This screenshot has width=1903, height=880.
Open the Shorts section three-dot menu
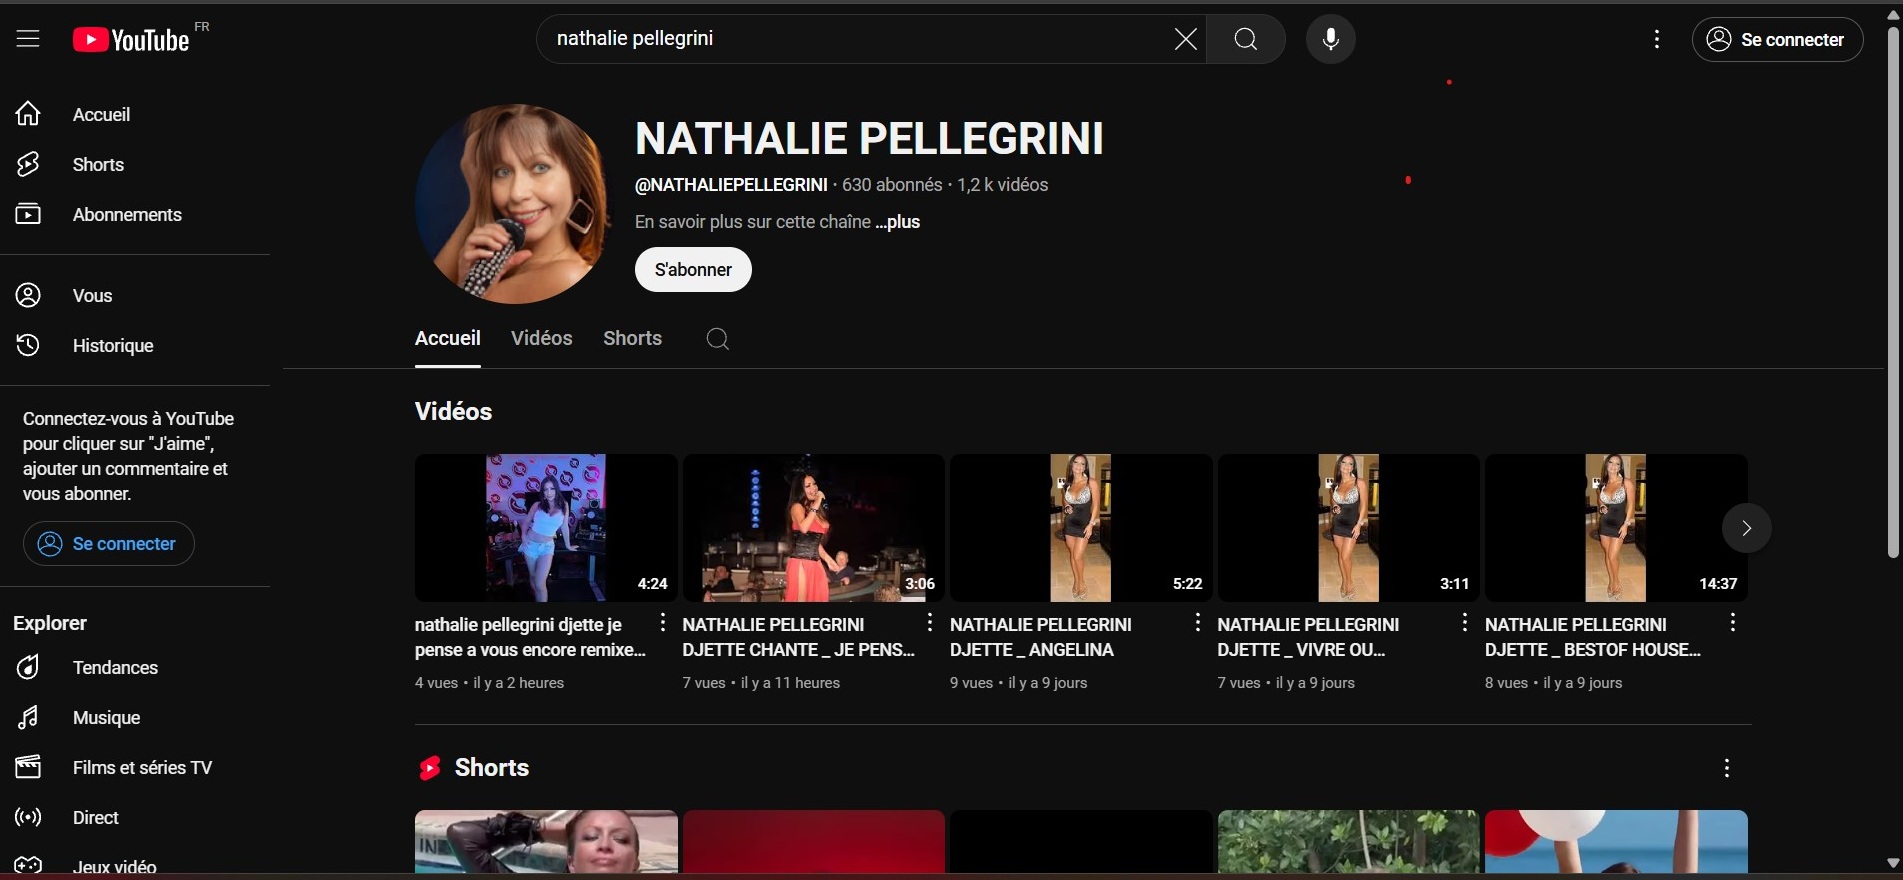[x=1727, y=768]
